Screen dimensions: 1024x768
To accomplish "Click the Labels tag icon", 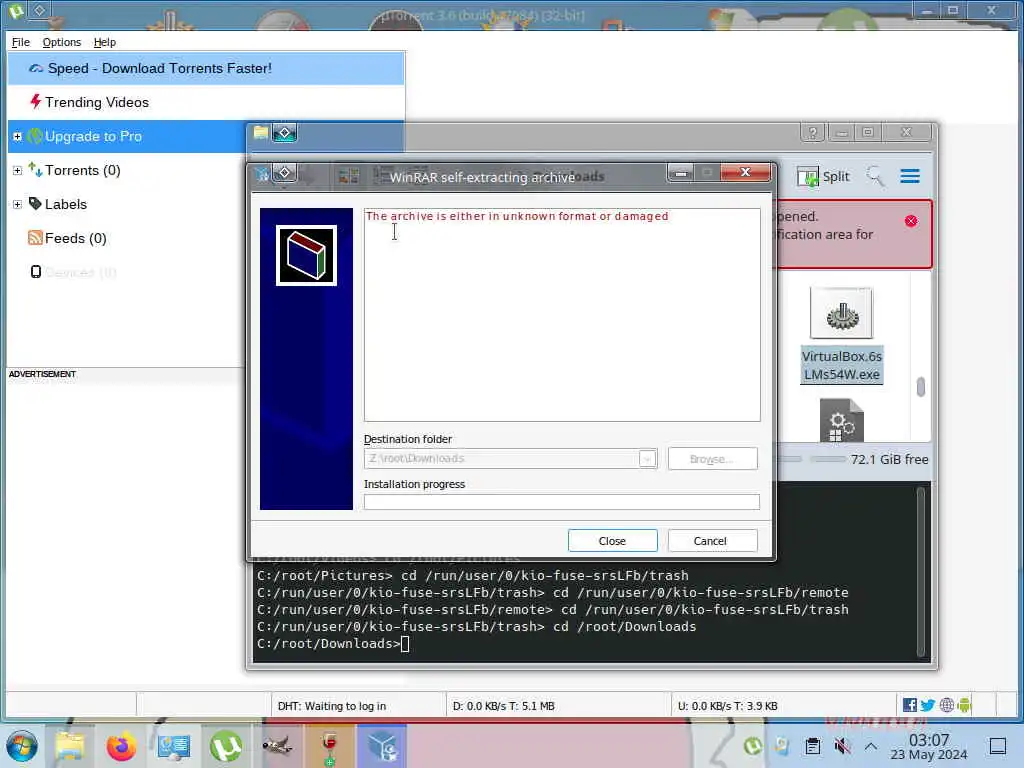I will (35, 204).
